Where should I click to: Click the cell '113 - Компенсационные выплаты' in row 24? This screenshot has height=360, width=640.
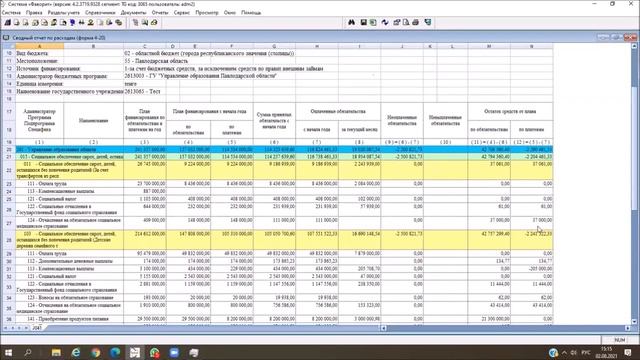point(69,191)
